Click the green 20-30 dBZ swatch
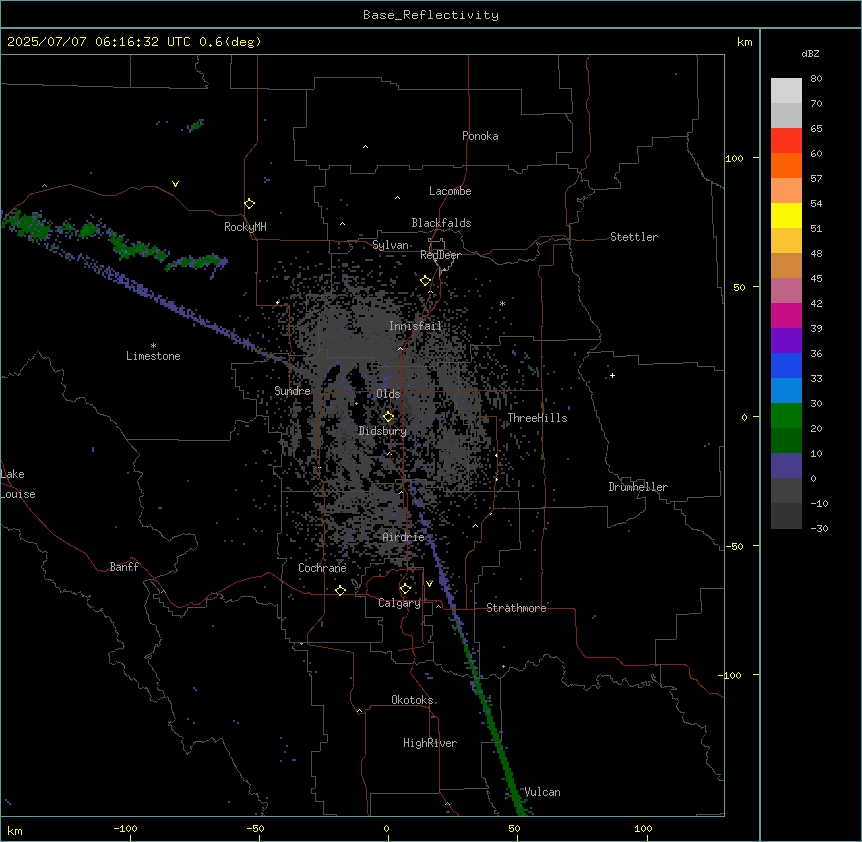 pyautogui.click(x=786, y=416)
